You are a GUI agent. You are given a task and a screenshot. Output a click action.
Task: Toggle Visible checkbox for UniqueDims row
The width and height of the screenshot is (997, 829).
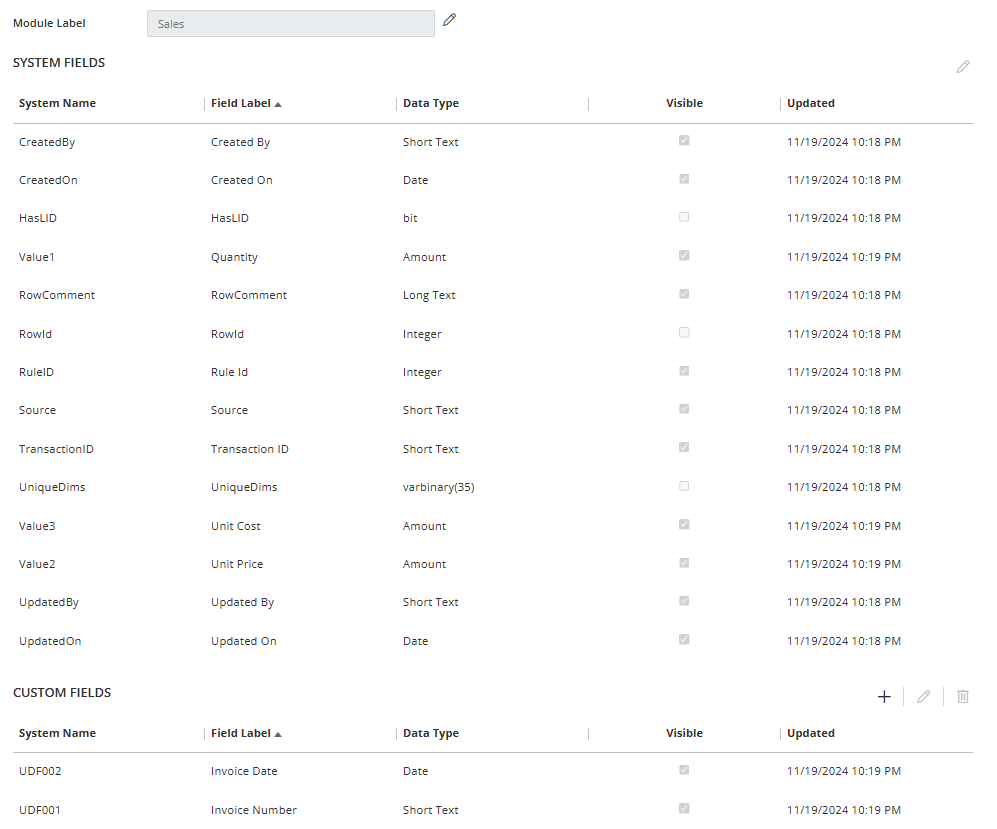pyautogui.click(x=684, y=486)
